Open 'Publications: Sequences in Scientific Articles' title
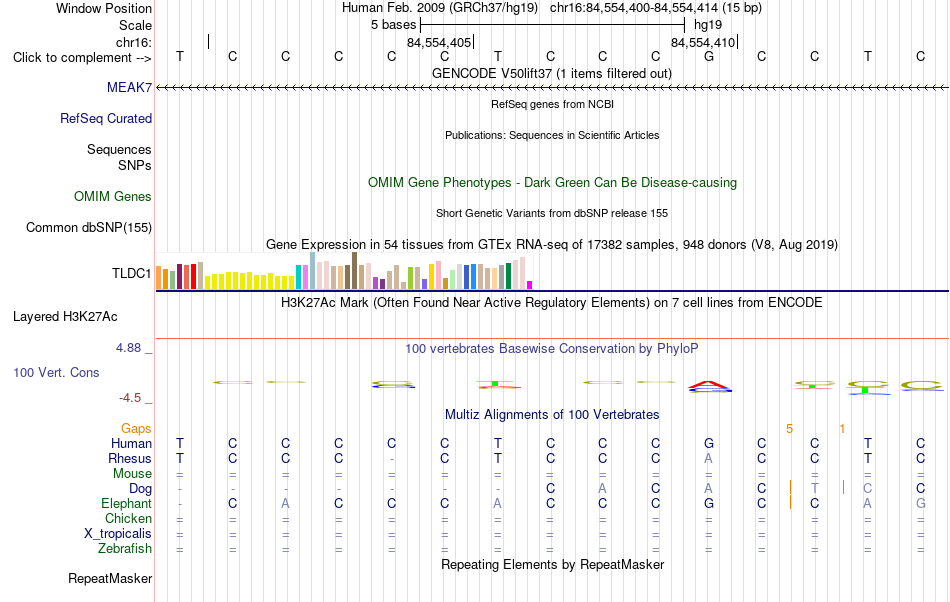 click(552, 135)
